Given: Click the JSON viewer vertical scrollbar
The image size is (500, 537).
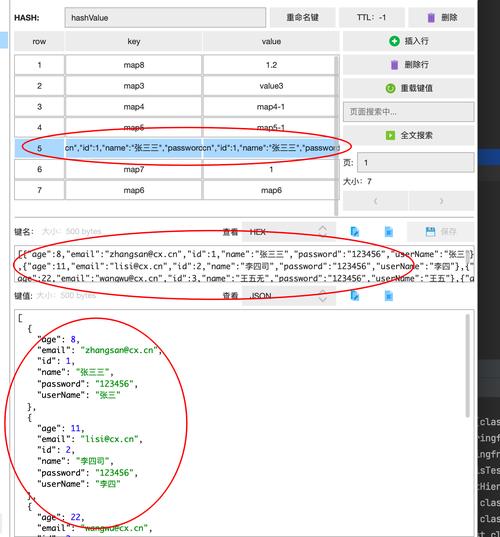Looking at the screenshot, I should coord(467,366).
